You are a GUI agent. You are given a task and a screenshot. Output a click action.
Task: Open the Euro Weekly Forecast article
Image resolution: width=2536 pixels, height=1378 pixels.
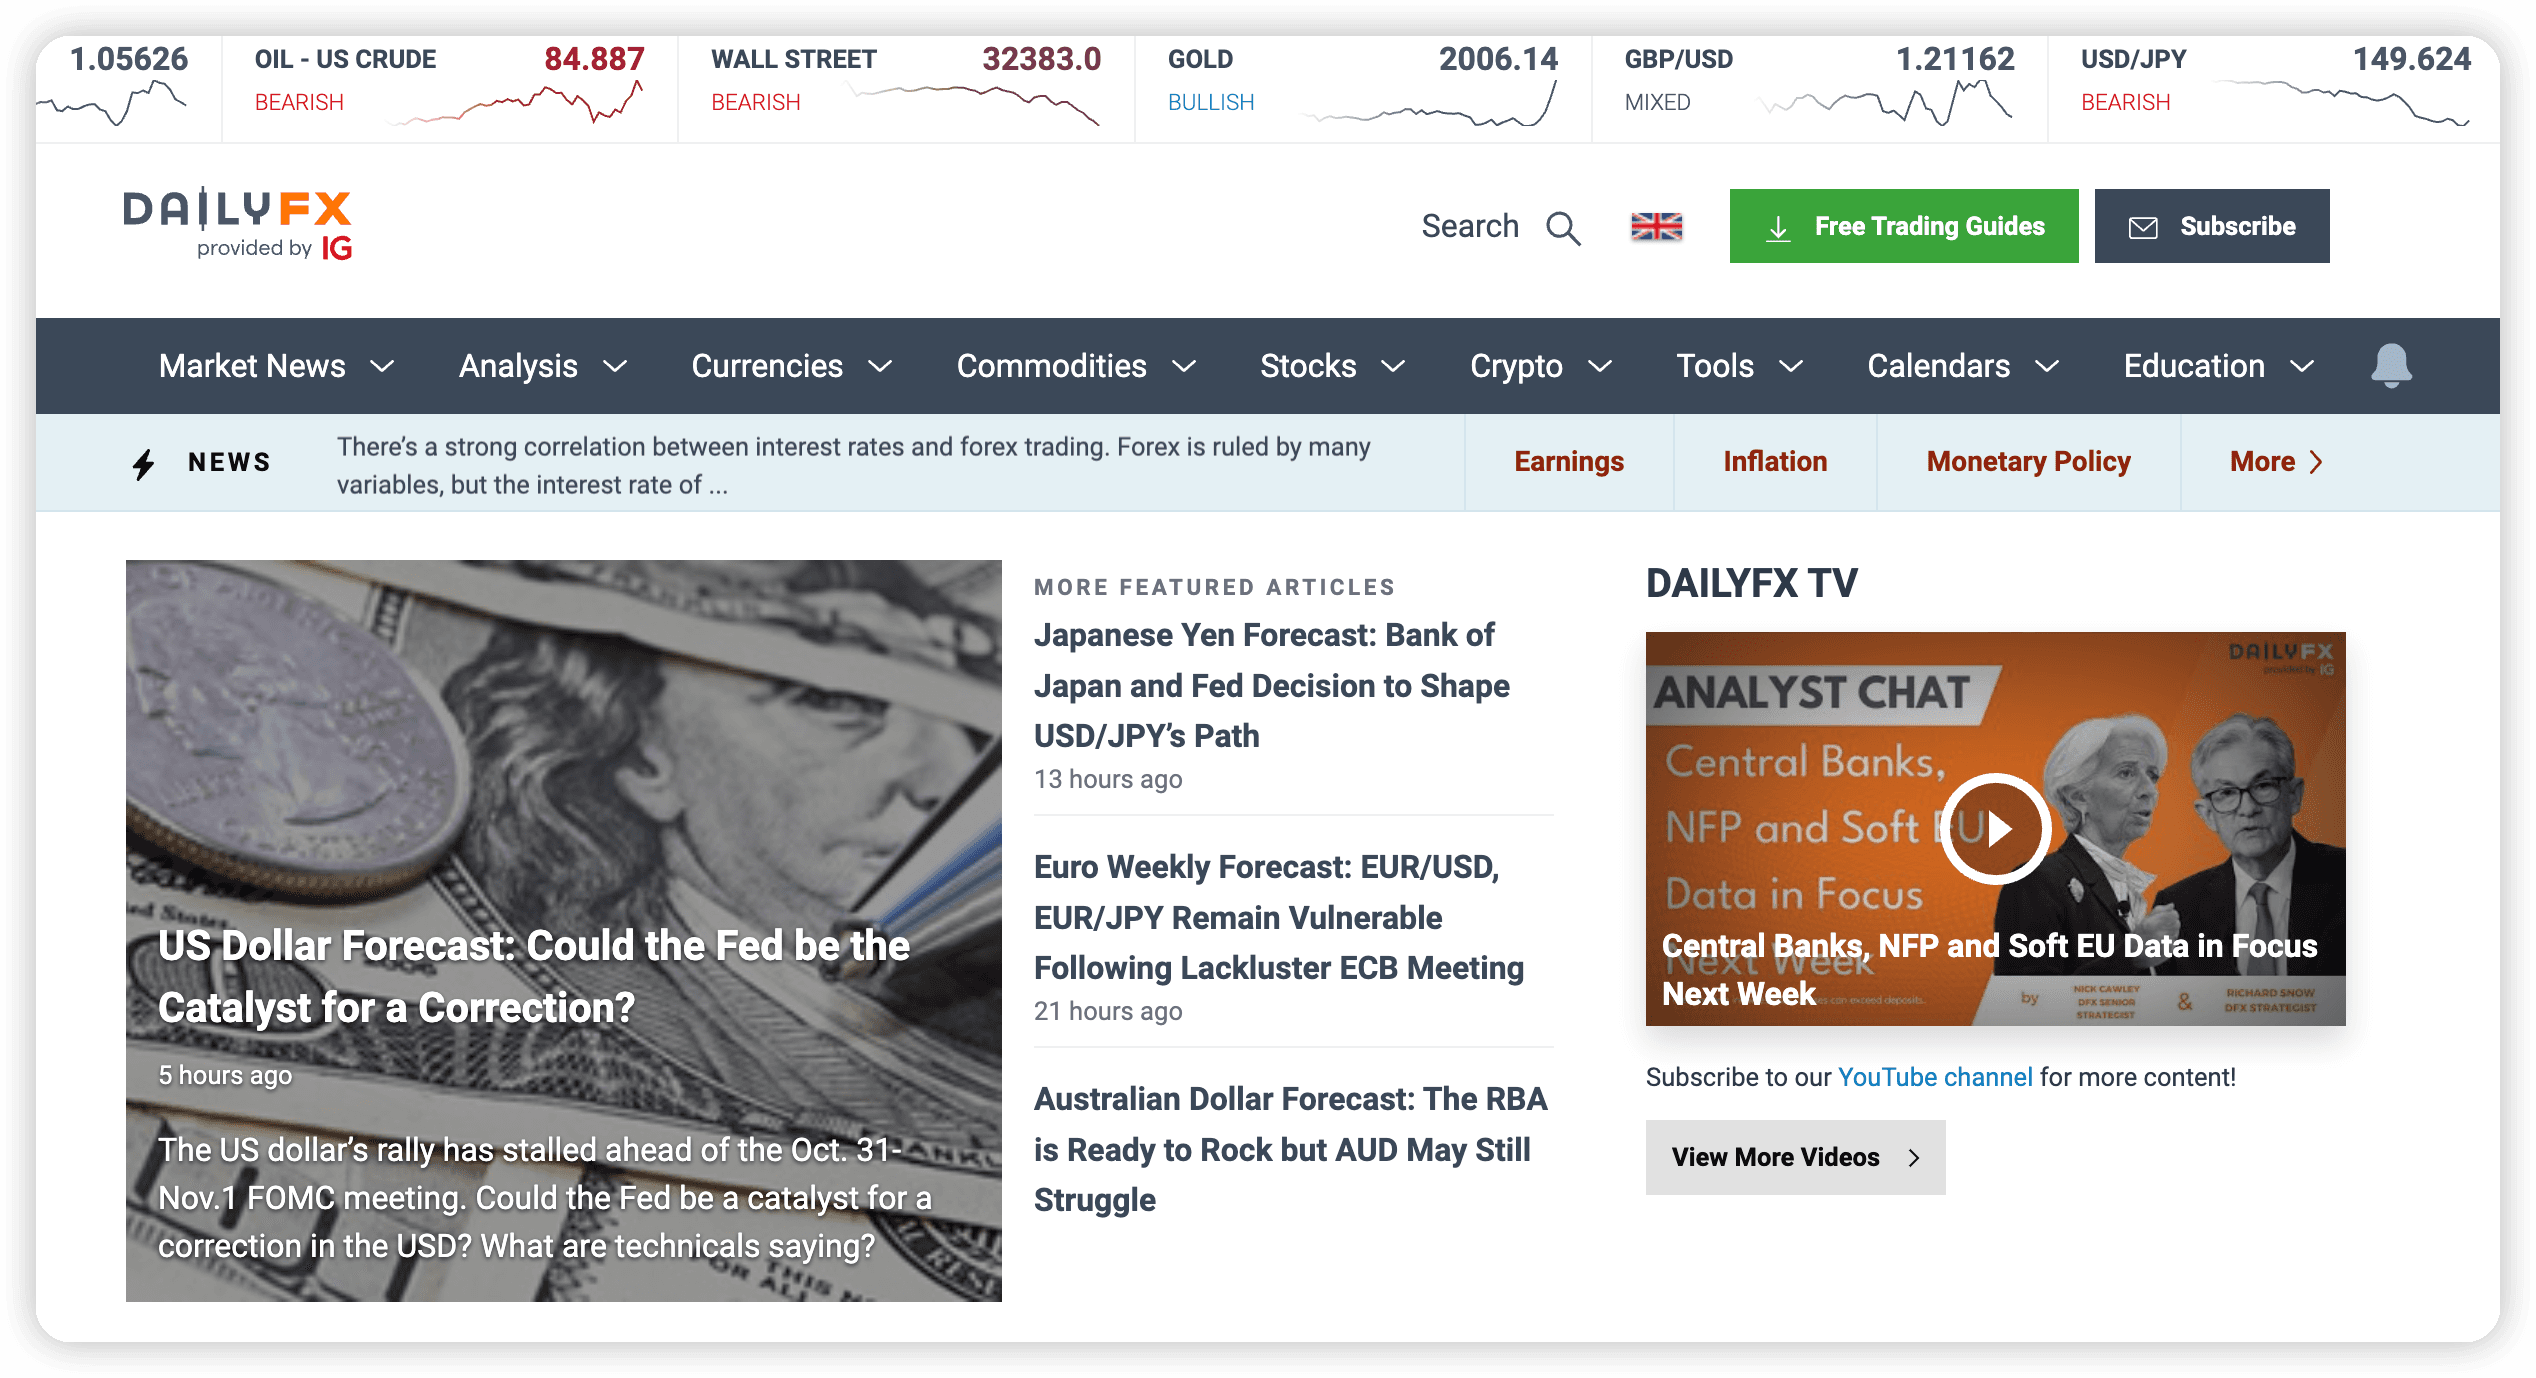pyautogui.click(x=1278, y=917)
